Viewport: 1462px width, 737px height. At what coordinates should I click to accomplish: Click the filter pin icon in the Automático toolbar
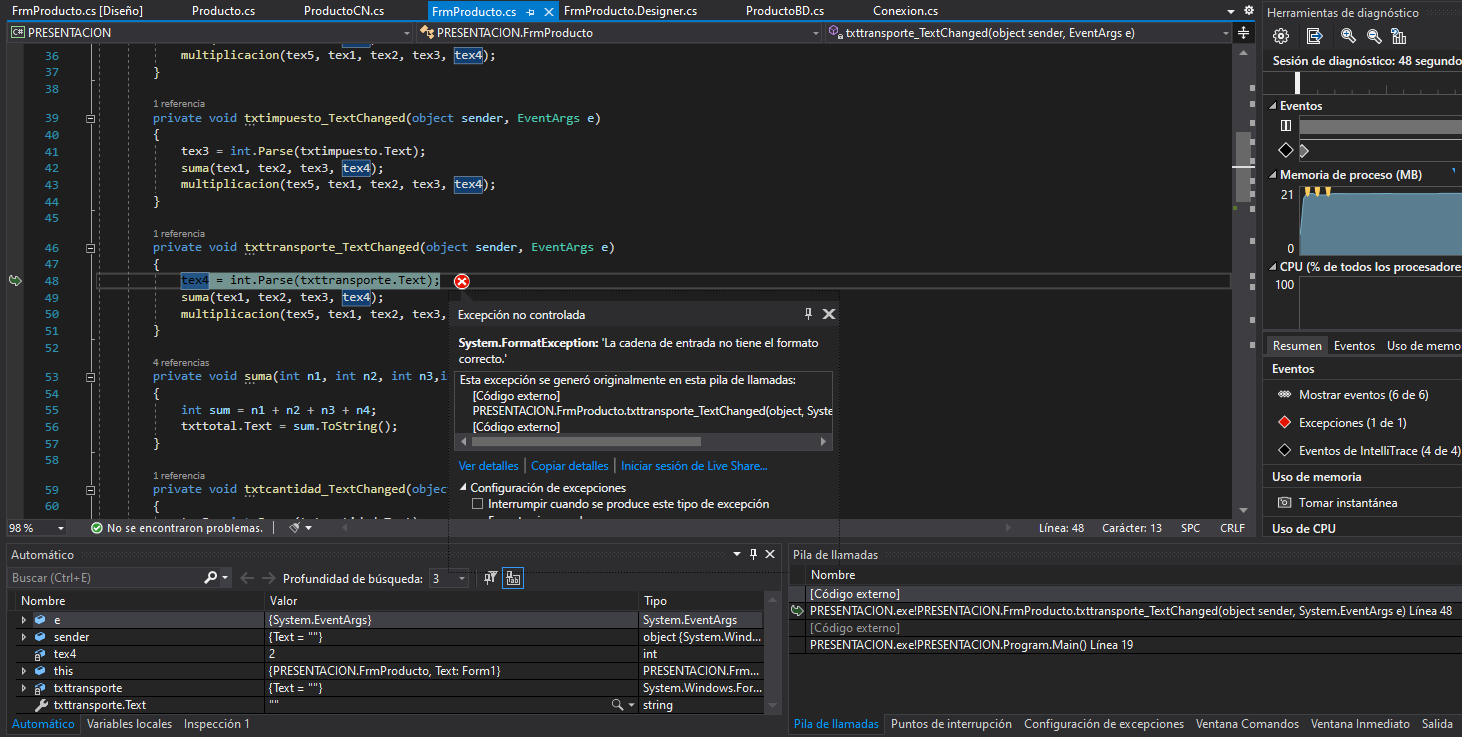(x=490, y=578)
